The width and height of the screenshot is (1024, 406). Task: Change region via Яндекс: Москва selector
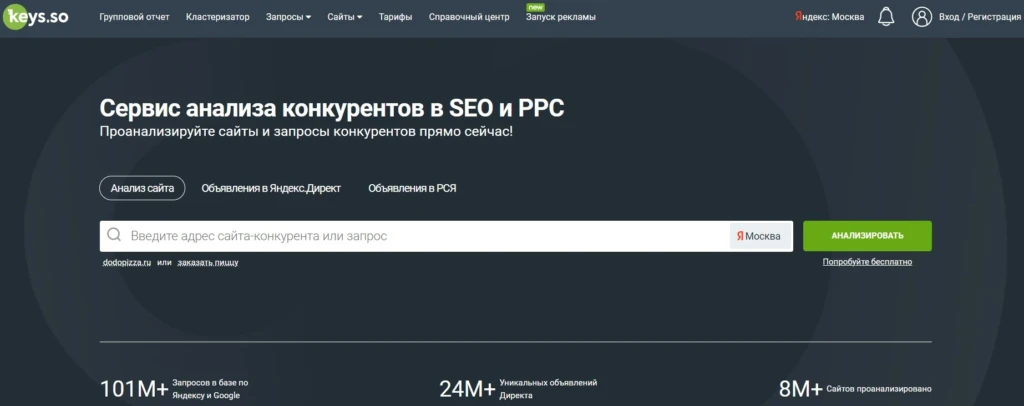[829, 17]
